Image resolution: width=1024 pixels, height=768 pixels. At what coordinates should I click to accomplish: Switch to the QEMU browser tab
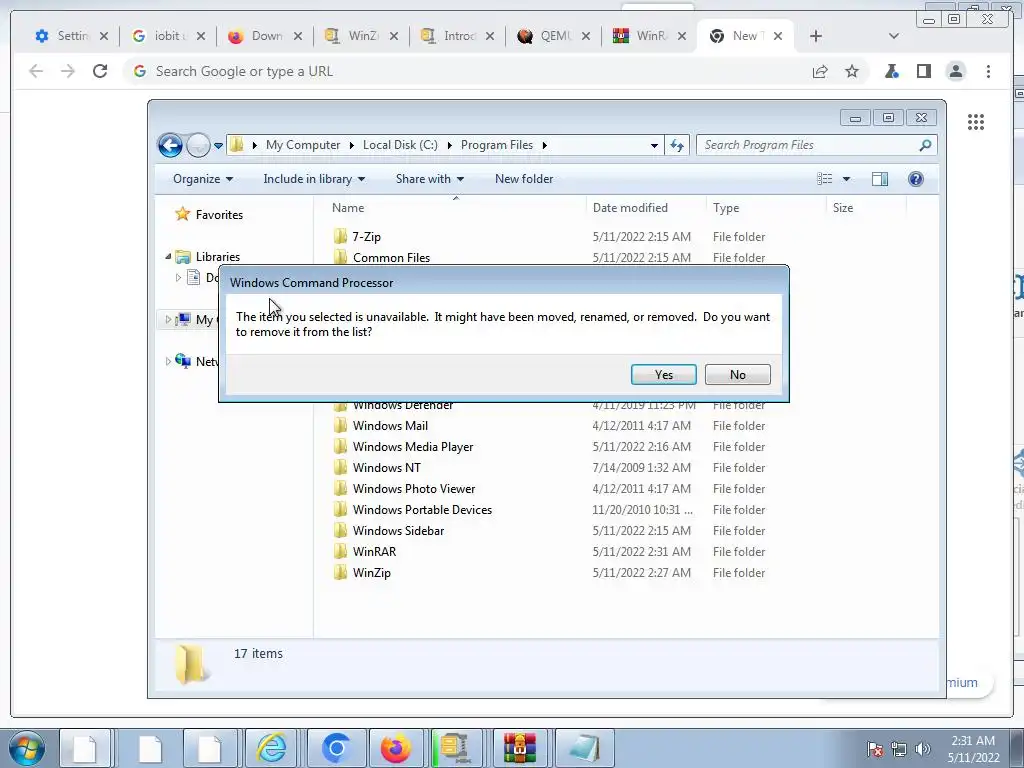545,36
